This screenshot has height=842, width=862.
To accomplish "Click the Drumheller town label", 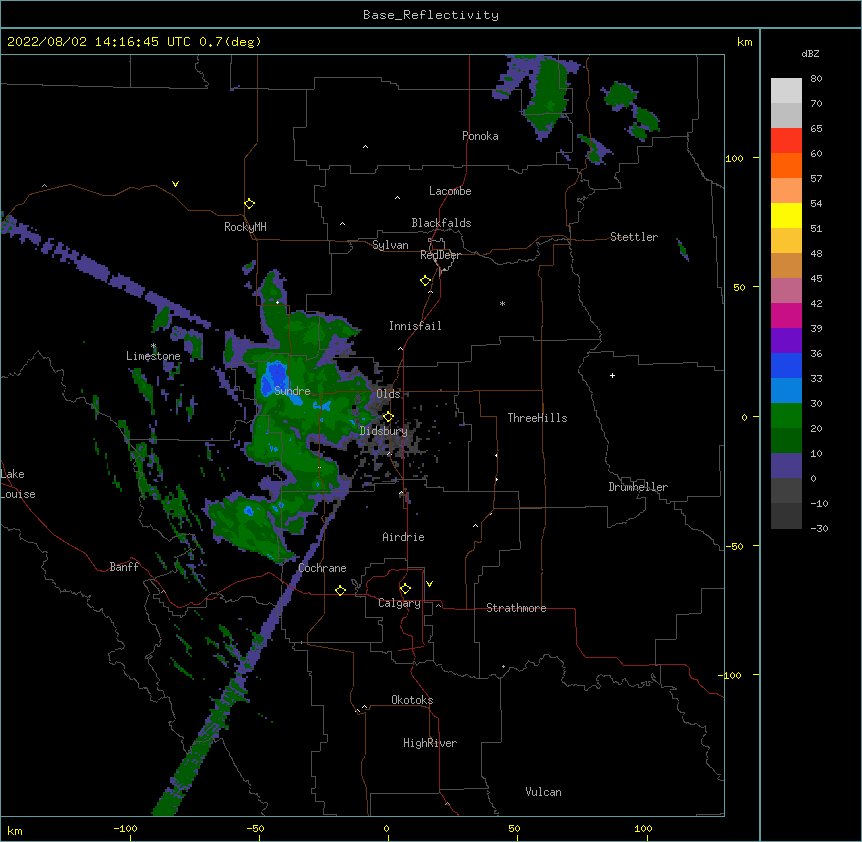I will pos(638,487).
